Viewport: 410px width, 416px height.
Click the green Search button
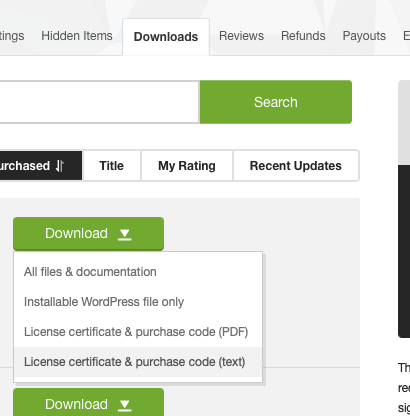point(276,102)
